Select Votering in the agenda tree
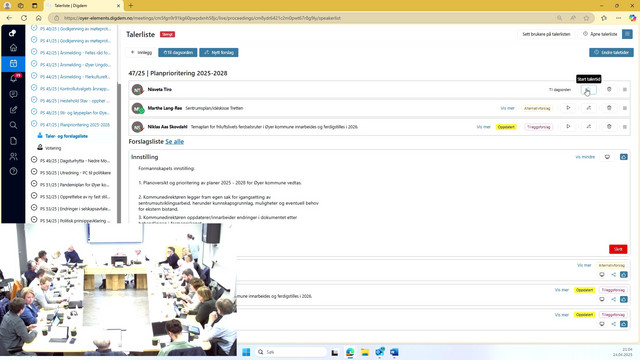Screen dimensions: 640x360 click(x=53, y=148)
